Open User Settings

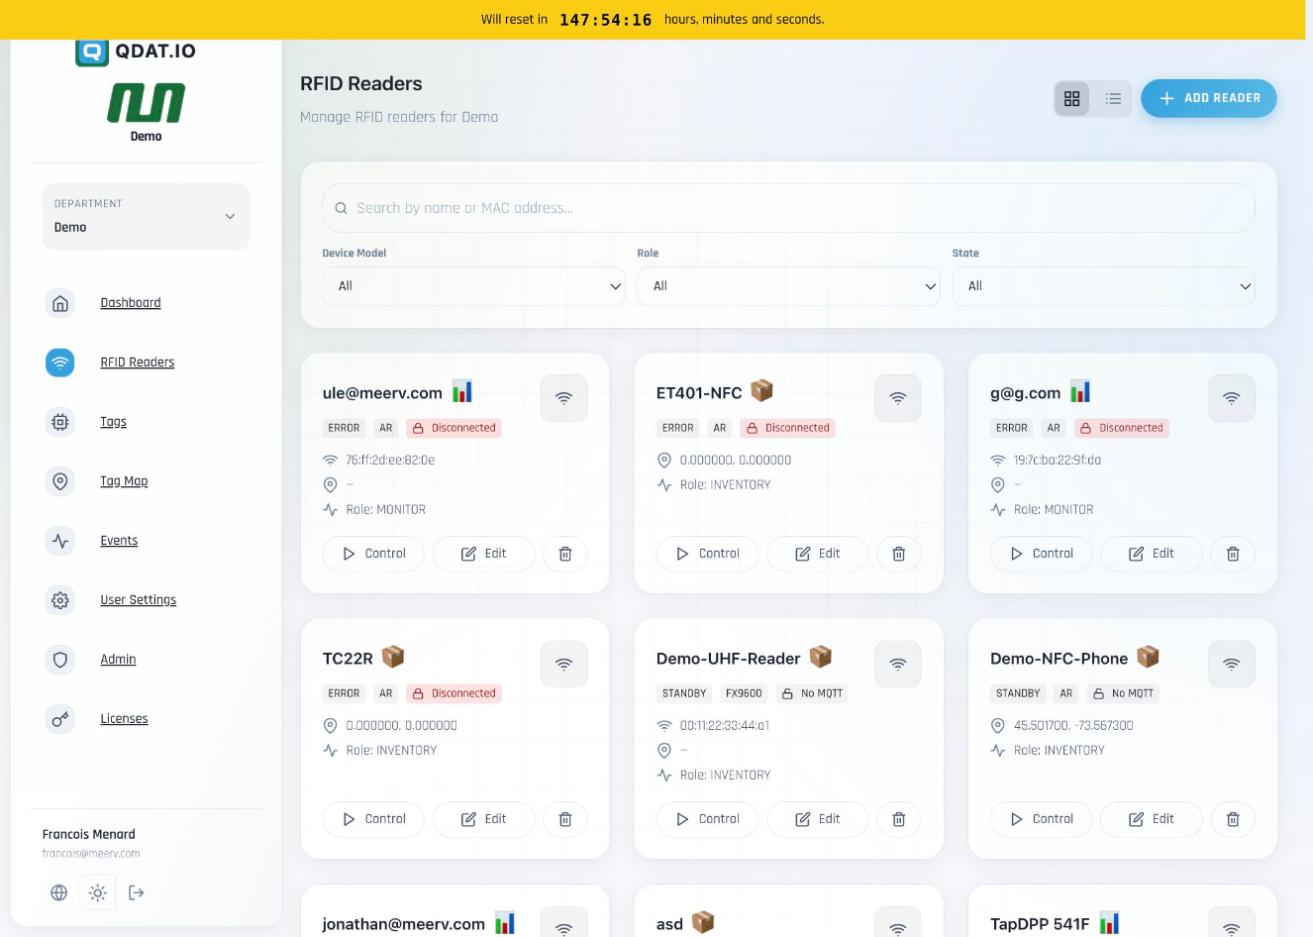pyautogui.click(x=138, y=600)
